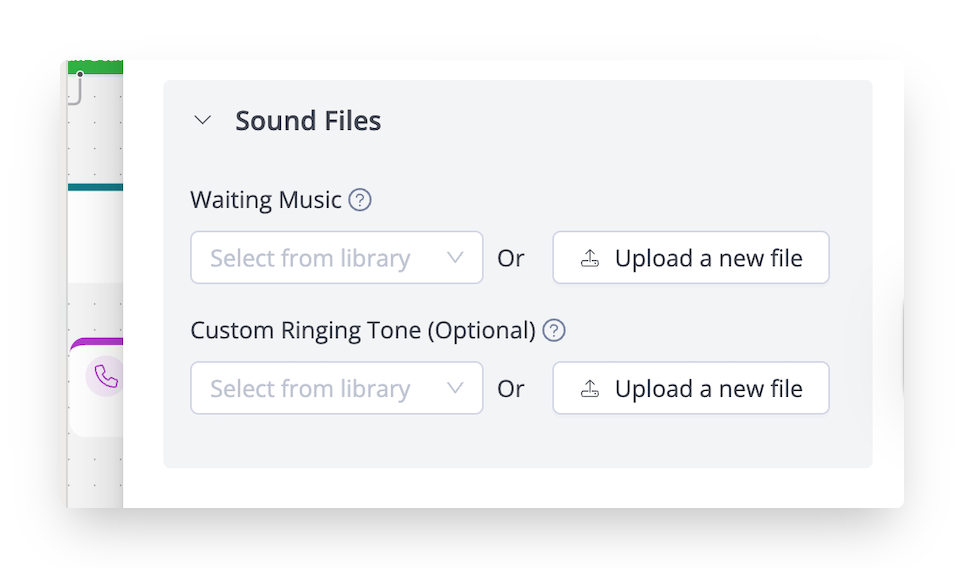Click the green node at canvas top

tap(95, 66)
